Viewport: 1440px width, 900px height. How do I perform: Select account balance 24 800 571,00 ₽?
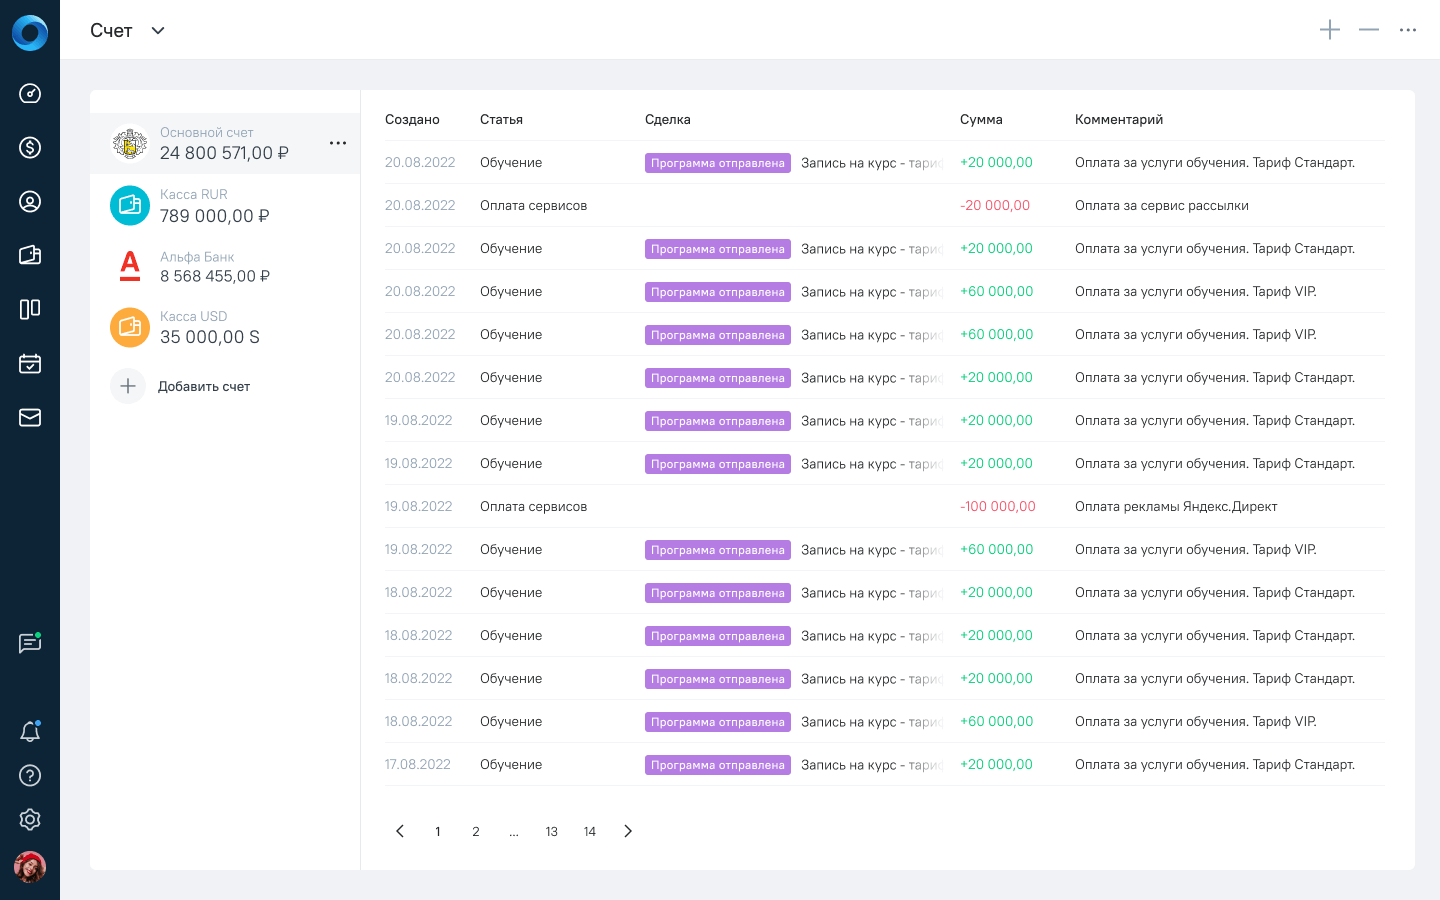click(x=224, y=153)
